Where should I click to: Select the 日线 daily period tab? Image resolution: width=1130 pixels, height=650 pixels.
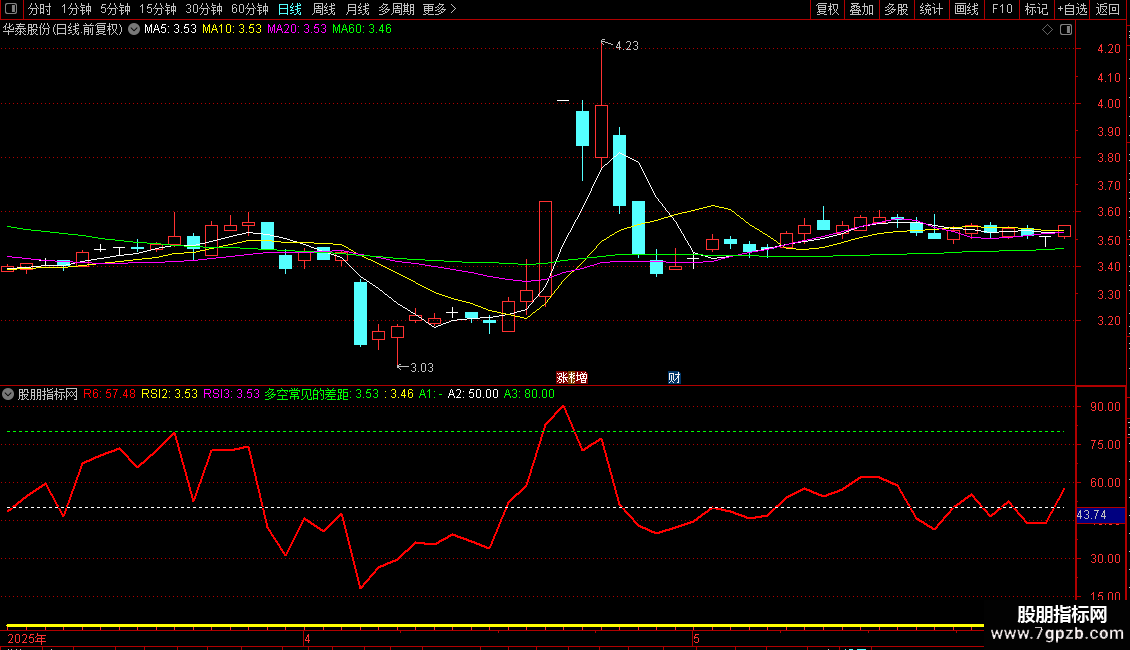coord(290,9)
